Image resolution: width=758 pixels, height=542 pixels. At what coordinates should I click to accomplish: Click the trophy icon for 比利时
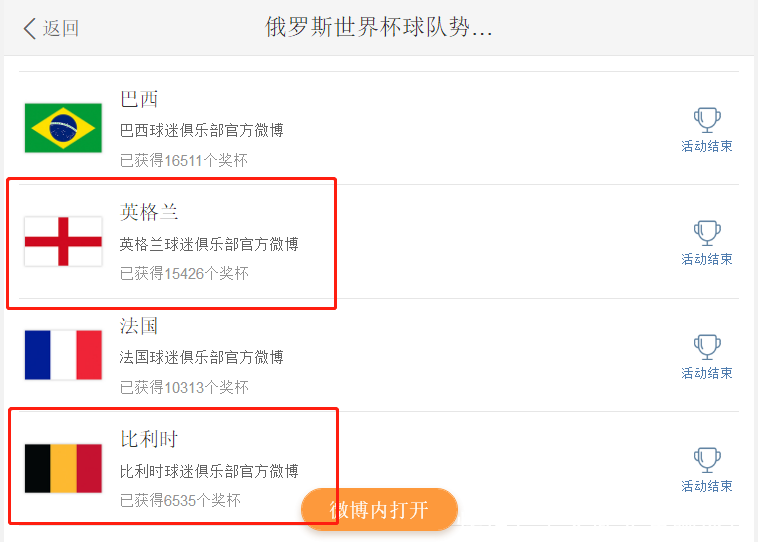pyautogui.click(x=707, y=460)
